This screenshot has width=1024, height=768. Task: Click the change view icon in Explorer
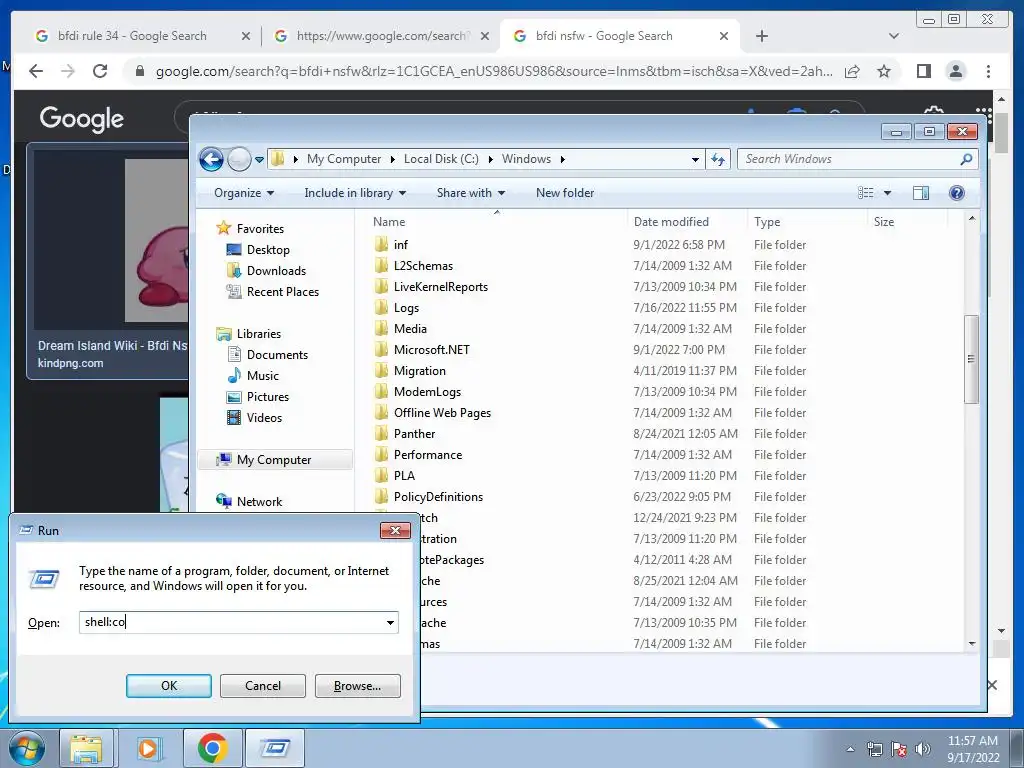tap(865, 193)
